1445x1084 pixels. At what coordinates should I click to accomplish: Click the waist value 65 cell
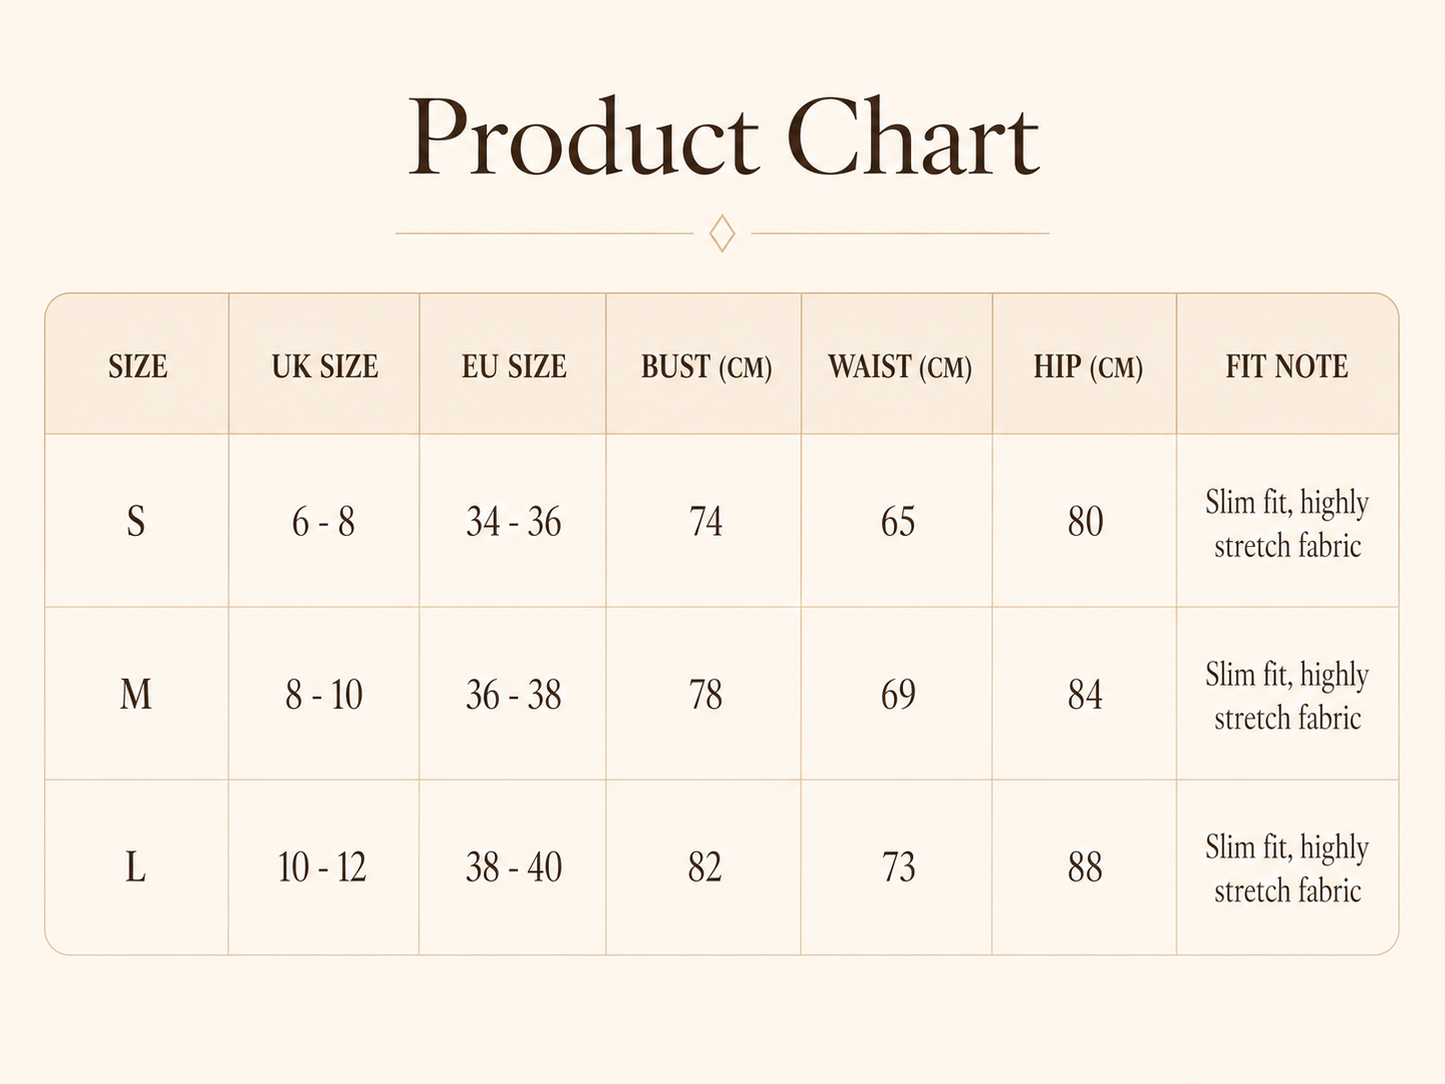click(898, 521)
